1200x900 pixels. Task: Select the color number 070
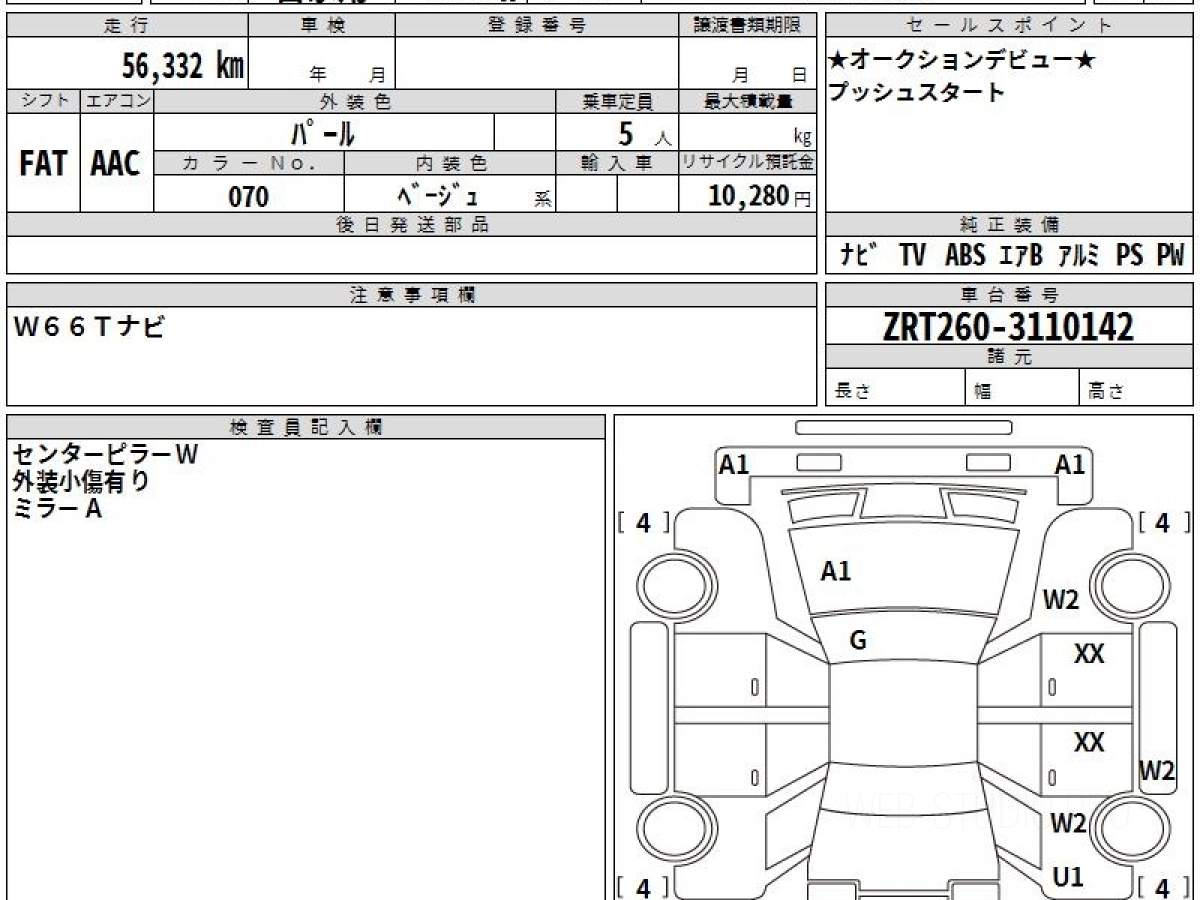point(249,196)
